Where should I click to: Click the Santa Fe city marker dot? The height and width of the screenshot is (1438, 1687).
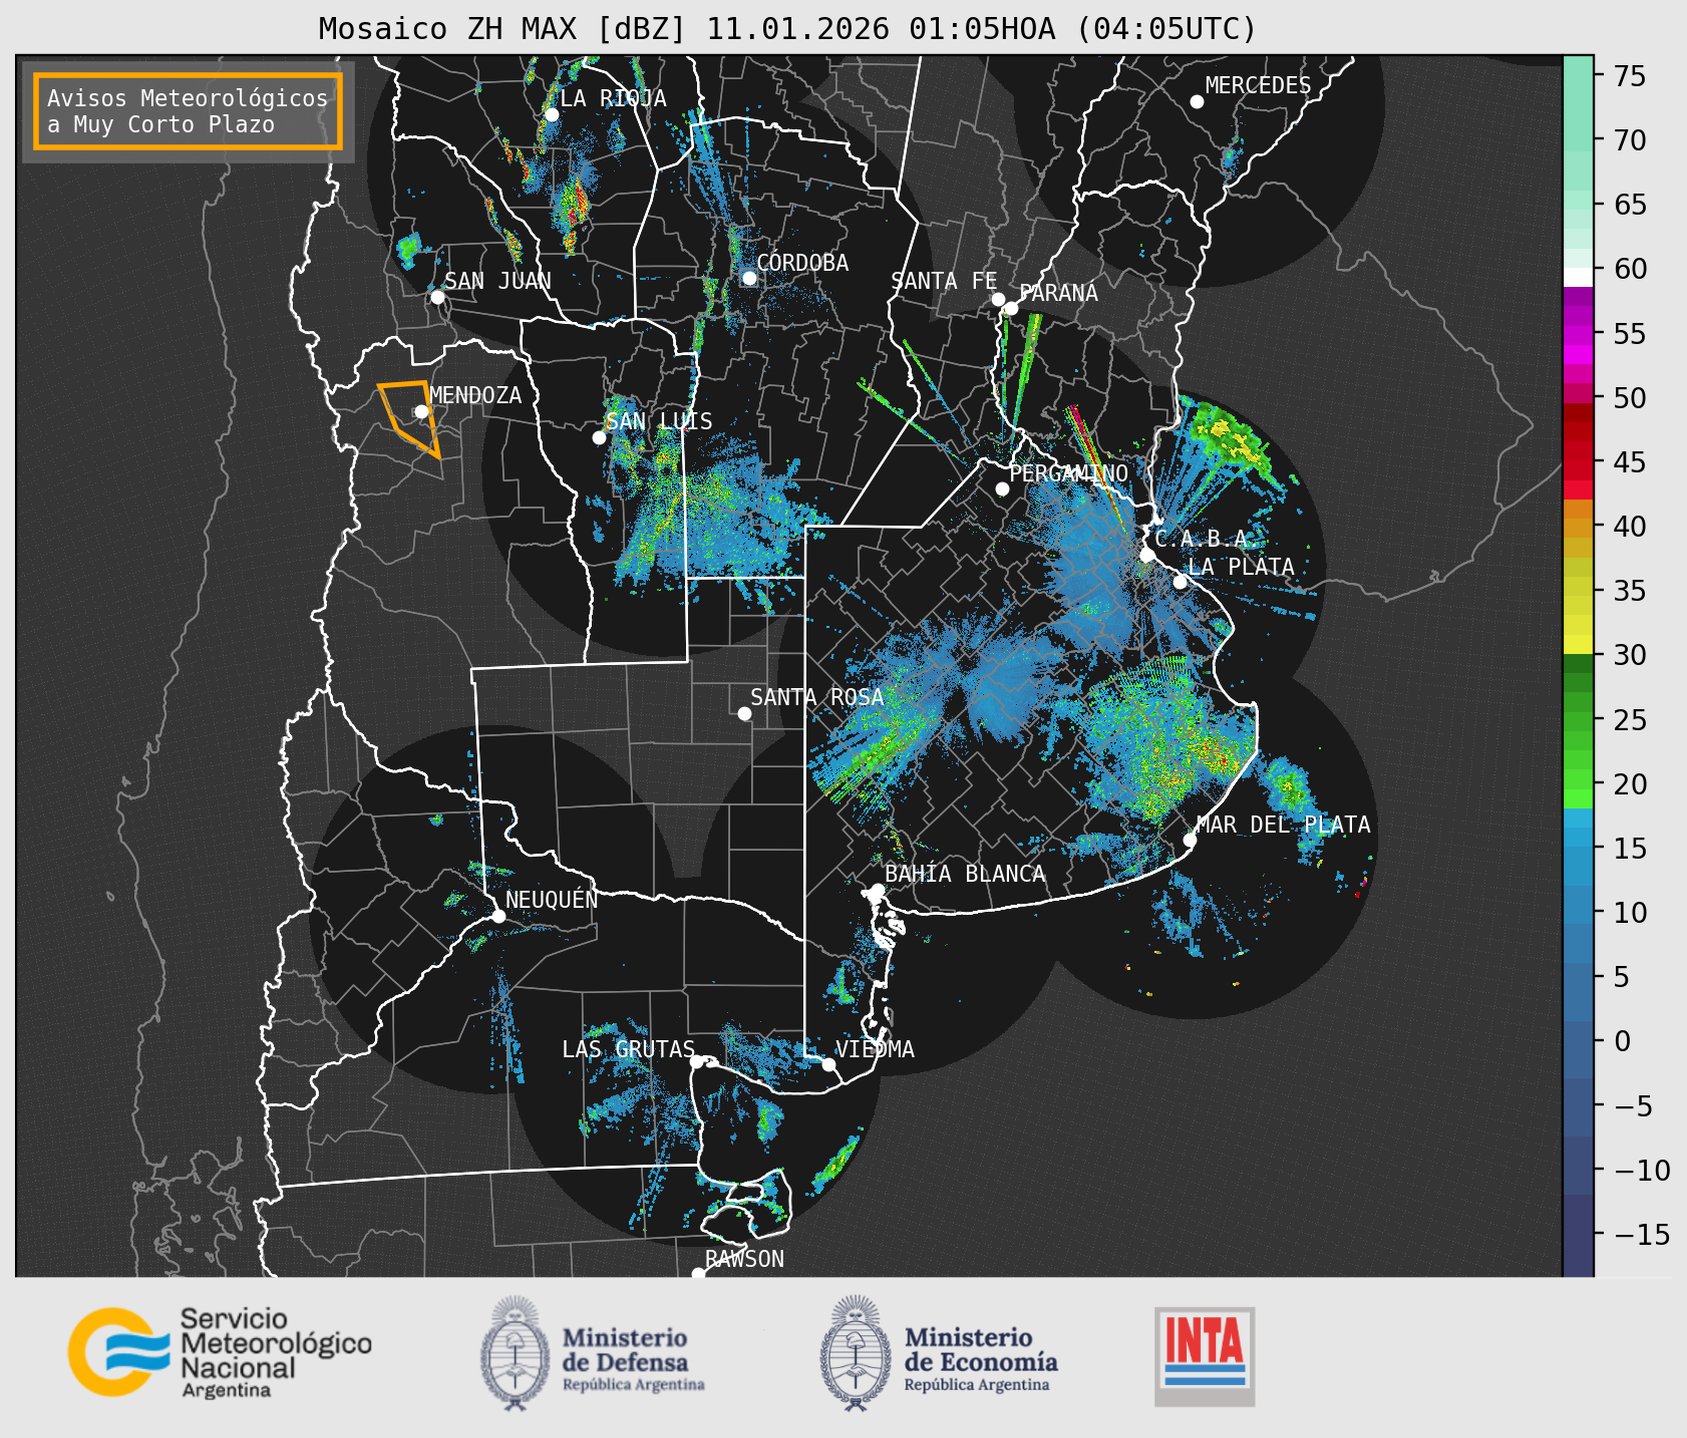pos(998,299)
